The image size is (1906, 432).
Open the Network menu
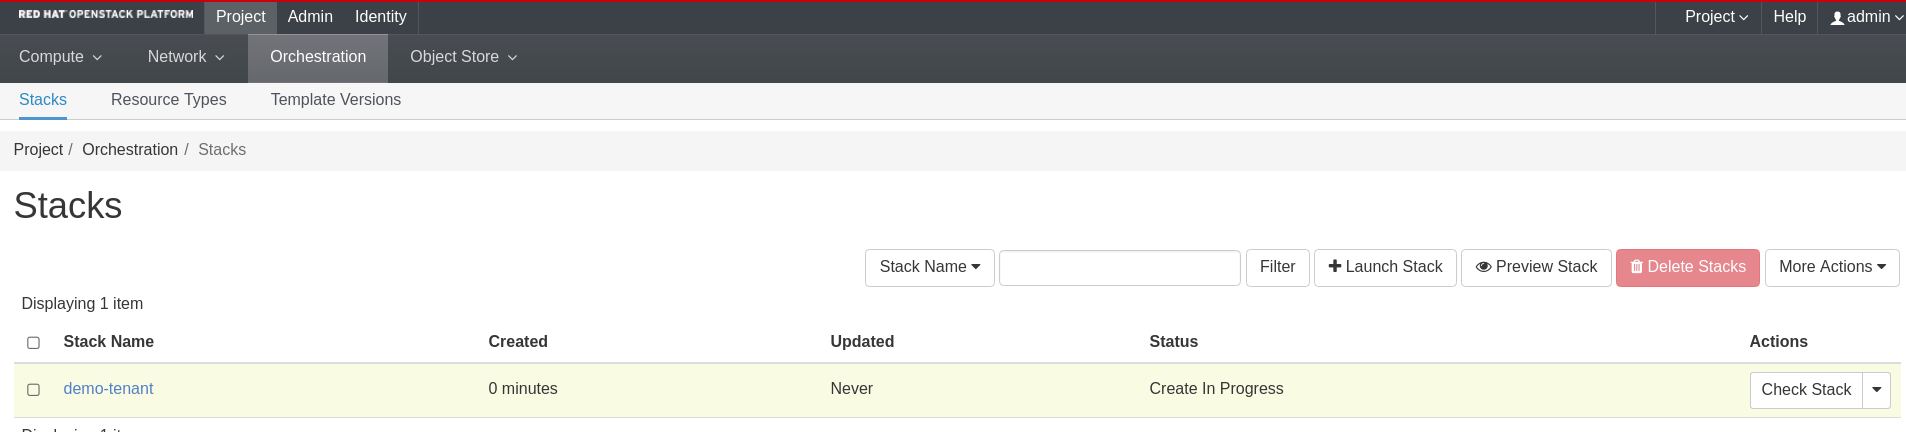pos(186,57)
